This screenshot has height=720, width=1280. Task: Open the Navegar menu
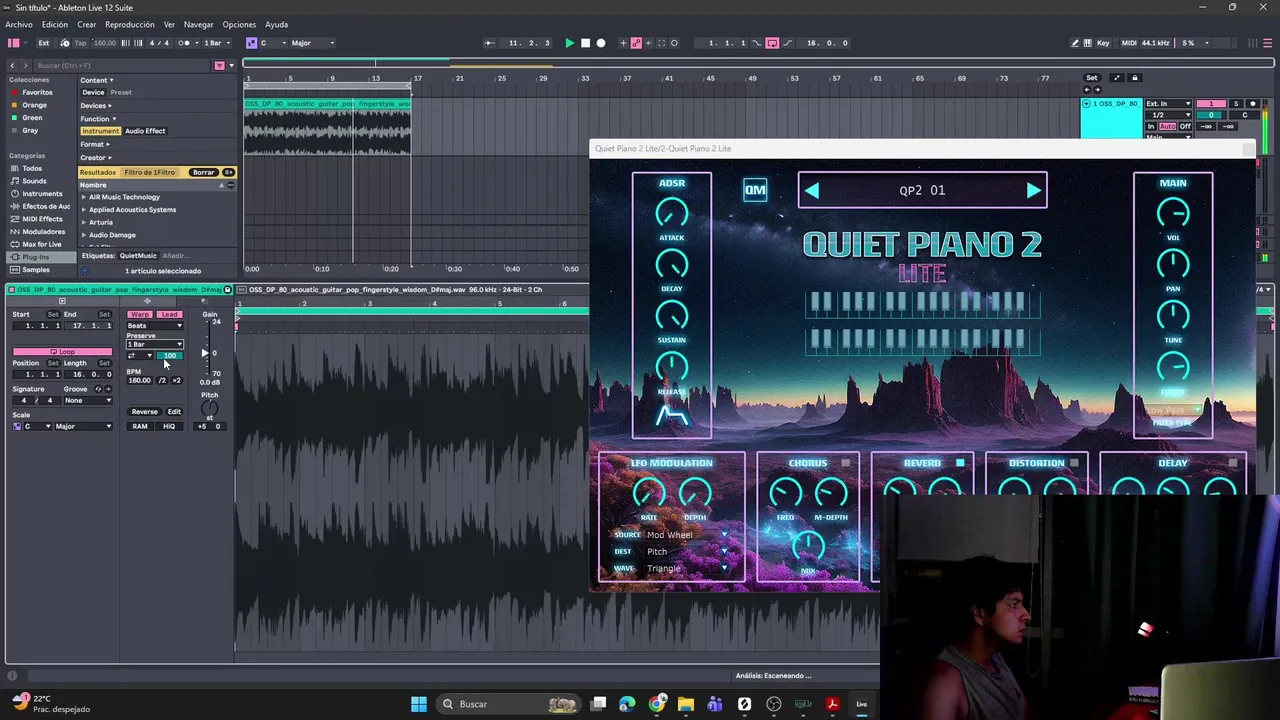click(x=198, y=24)
